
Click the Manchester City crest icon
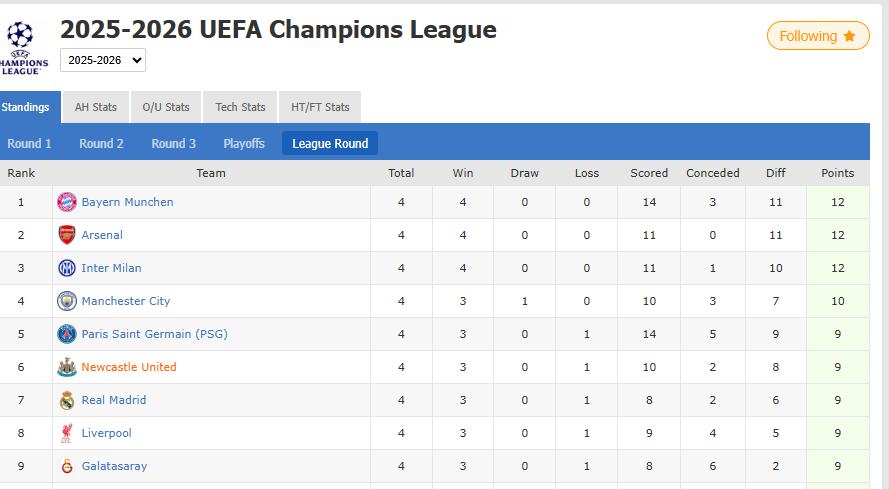click(67, 301)
